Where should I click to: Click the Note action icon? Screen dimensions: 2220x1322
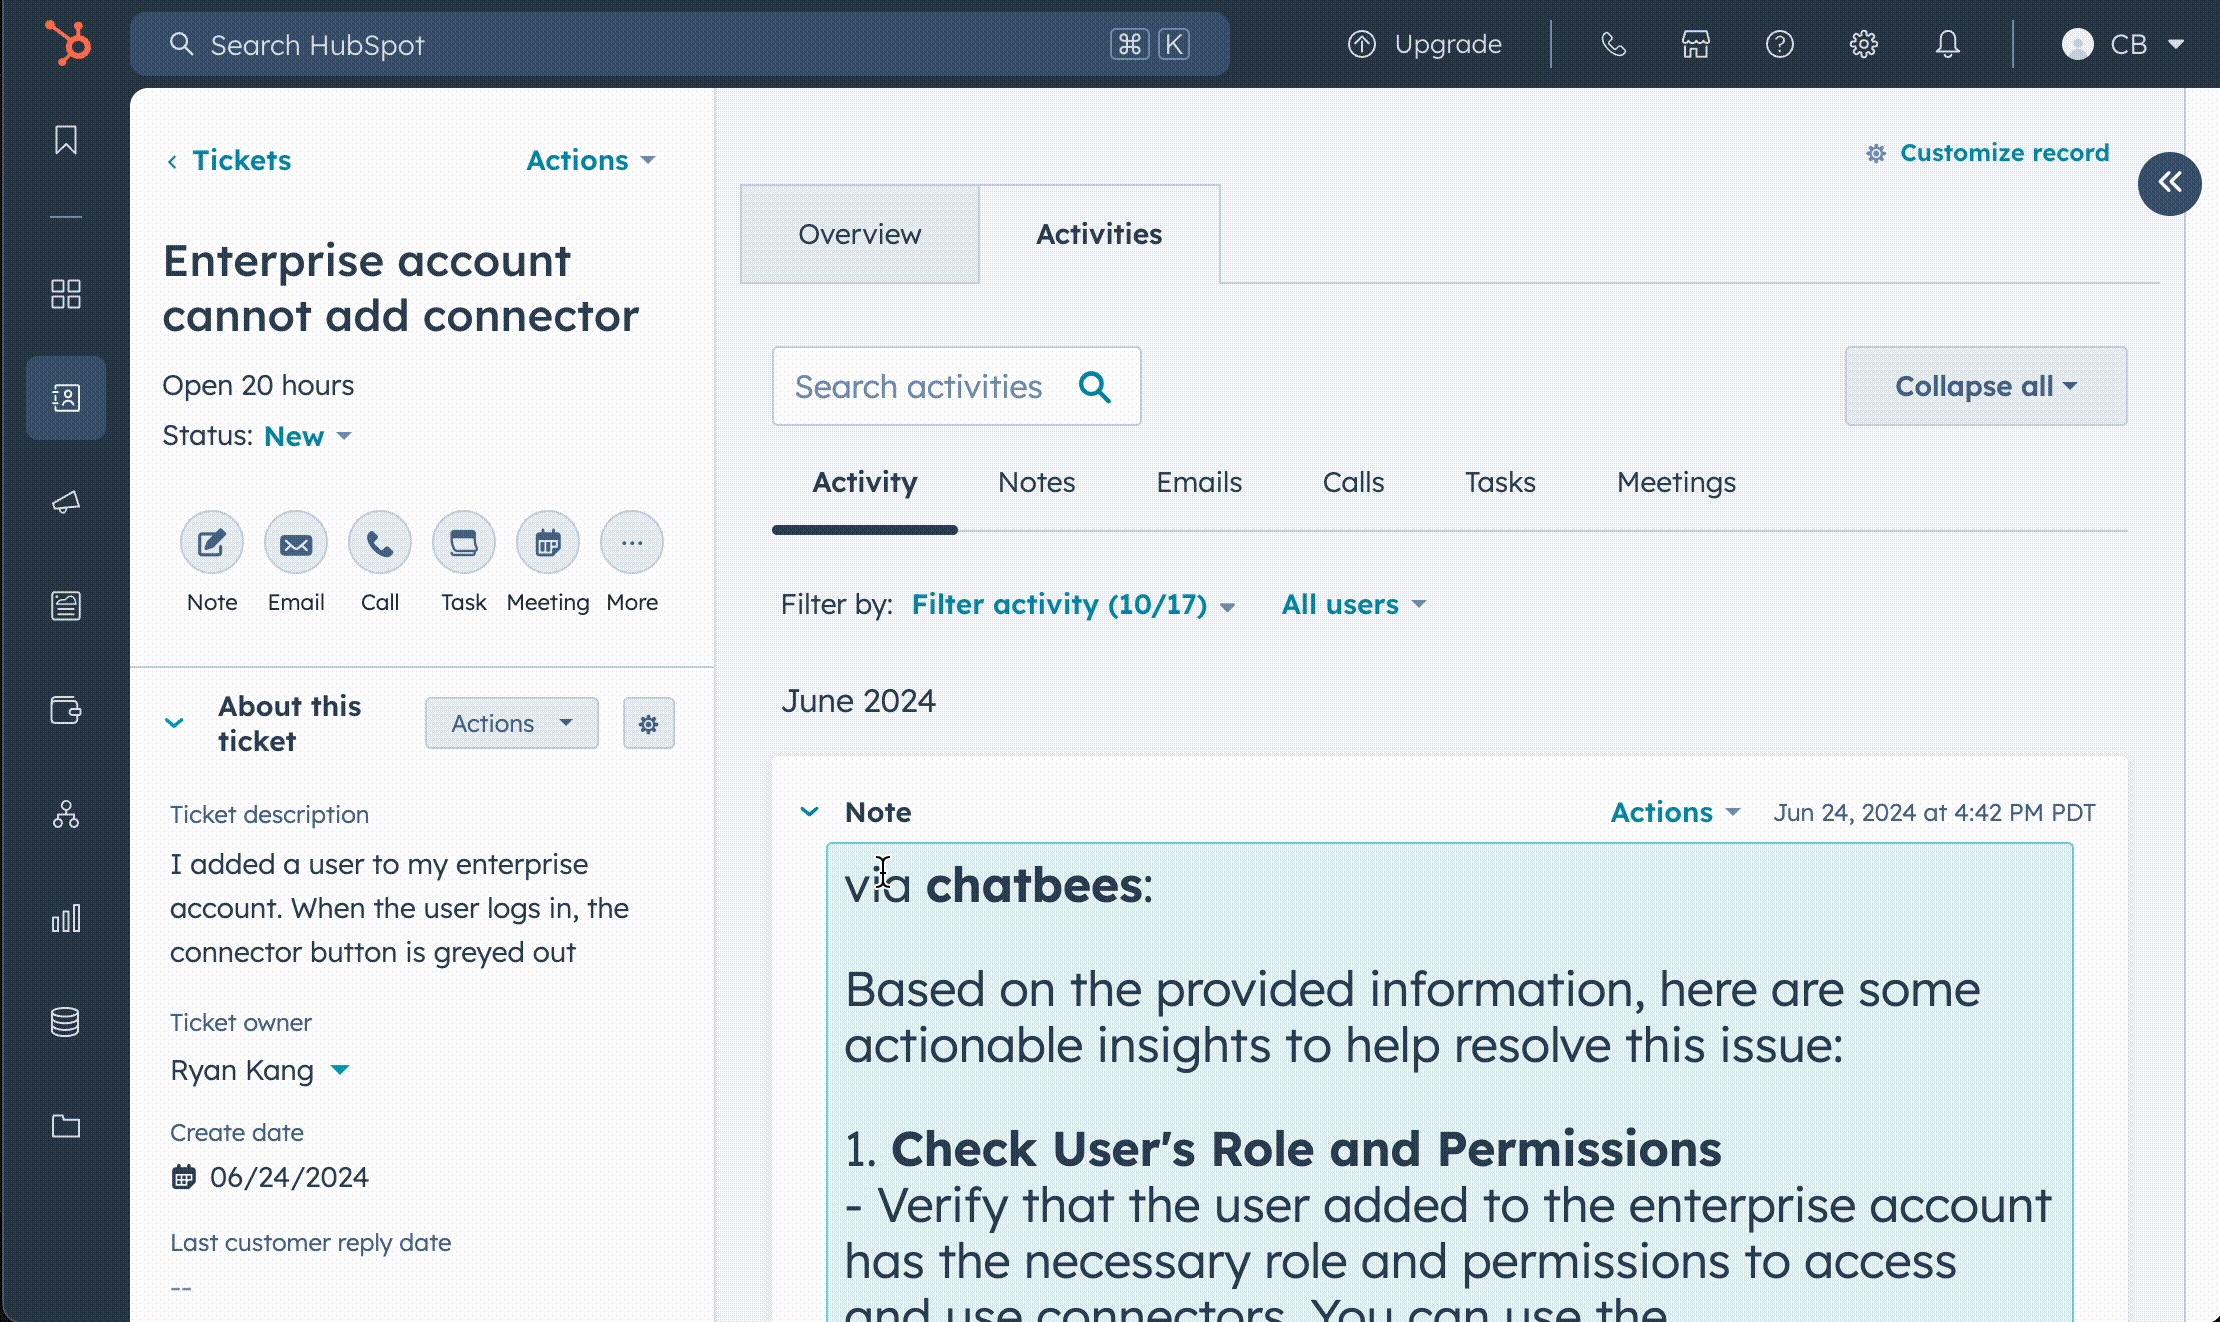tap(211, 543)
